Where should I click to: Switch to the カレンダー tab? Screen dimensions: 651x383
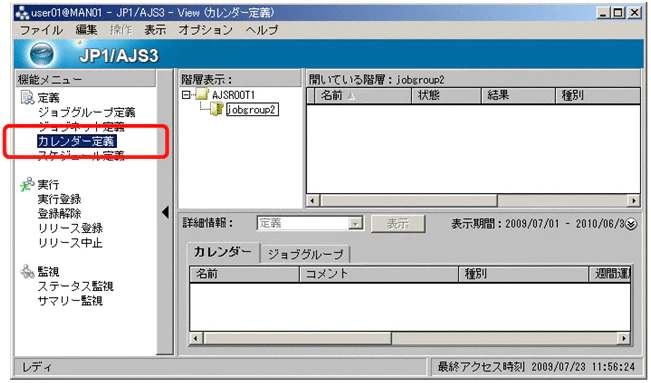pyautogui.click(x=223, y=253)
